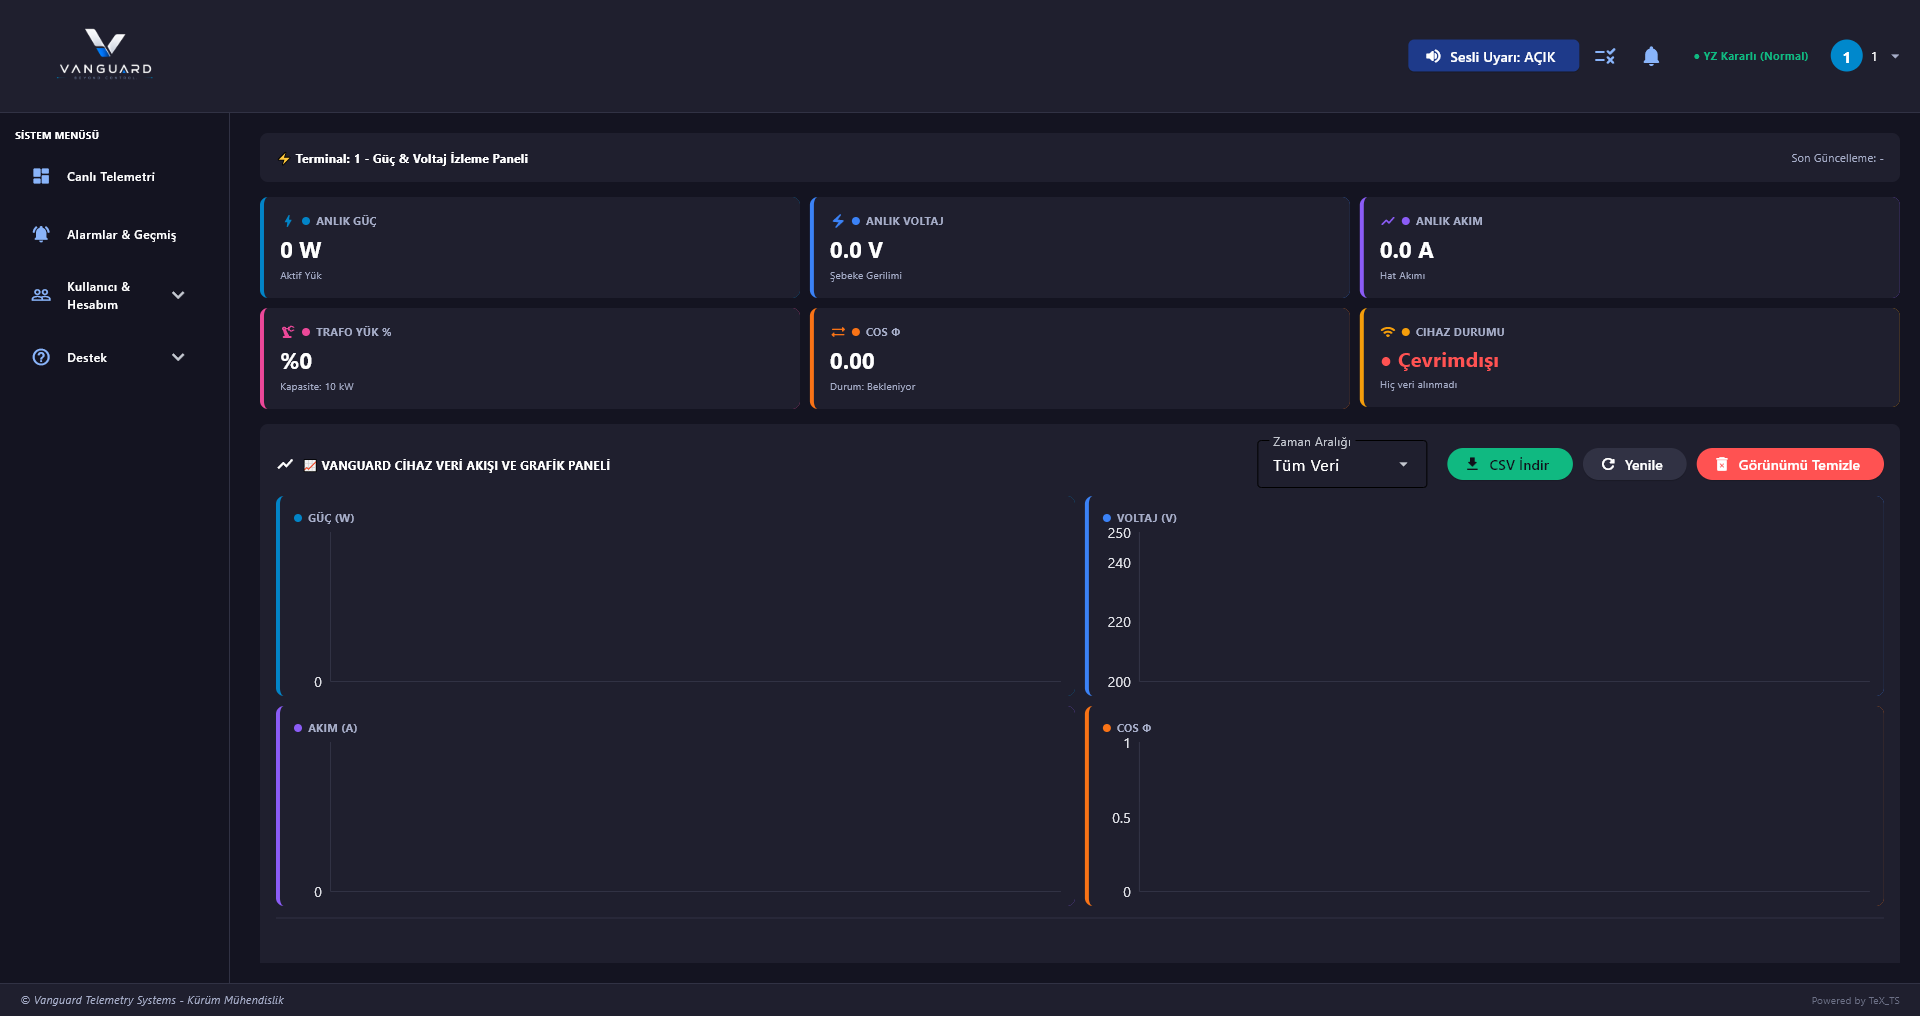Click the Yenile refresh button

(x=1633, y=464)
